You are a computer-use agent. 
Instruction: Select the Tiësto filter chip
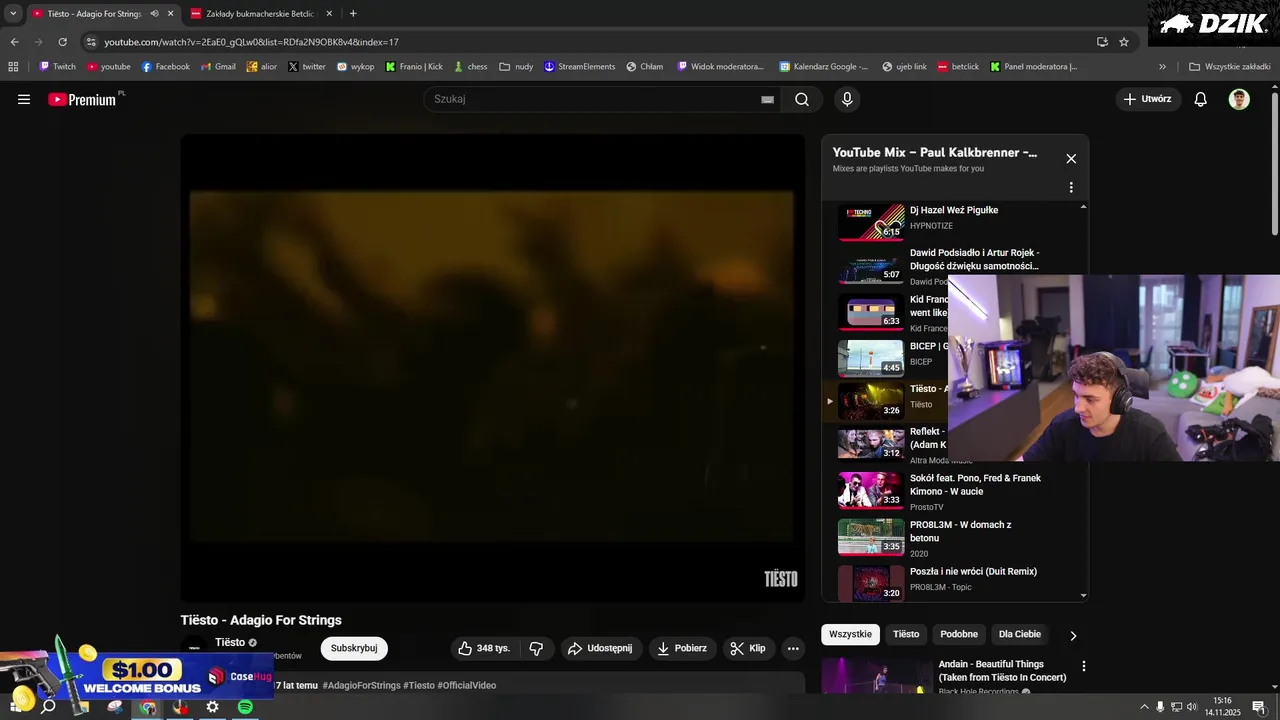(906, 634)
